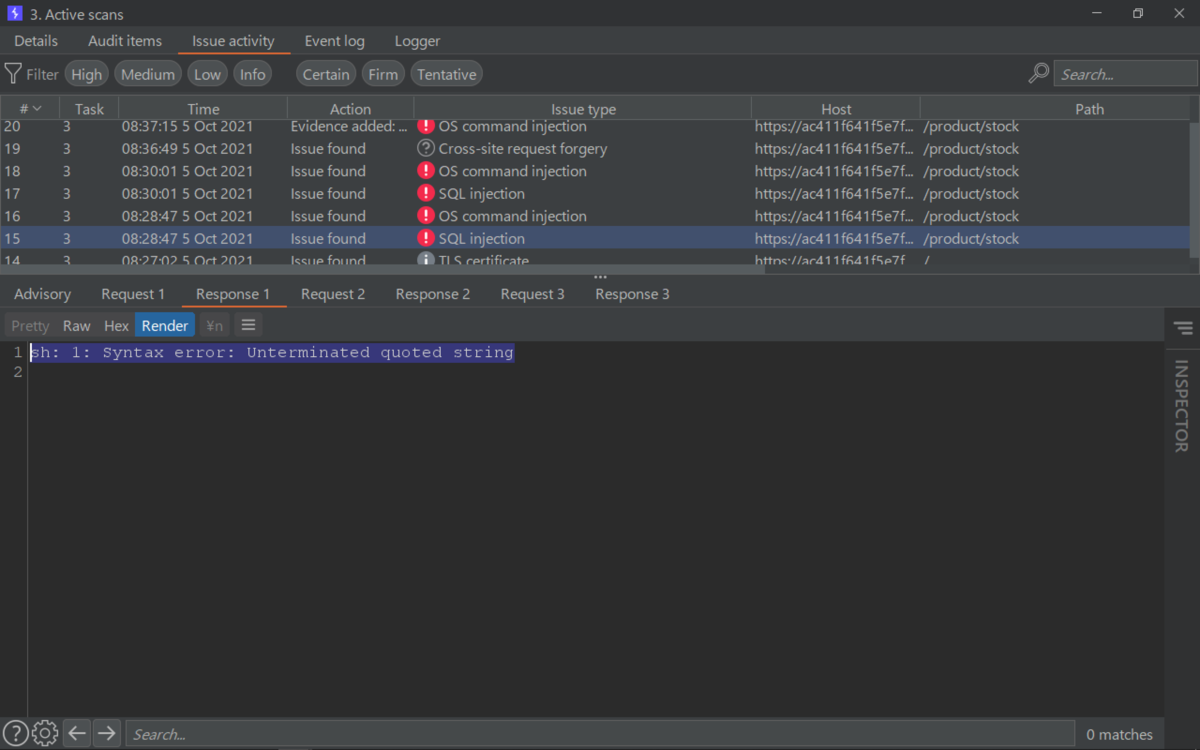This screenshot has height=750, width=1200.
Task: Toggle the Certain confidence filter
Action: click(x=326, y=74)
